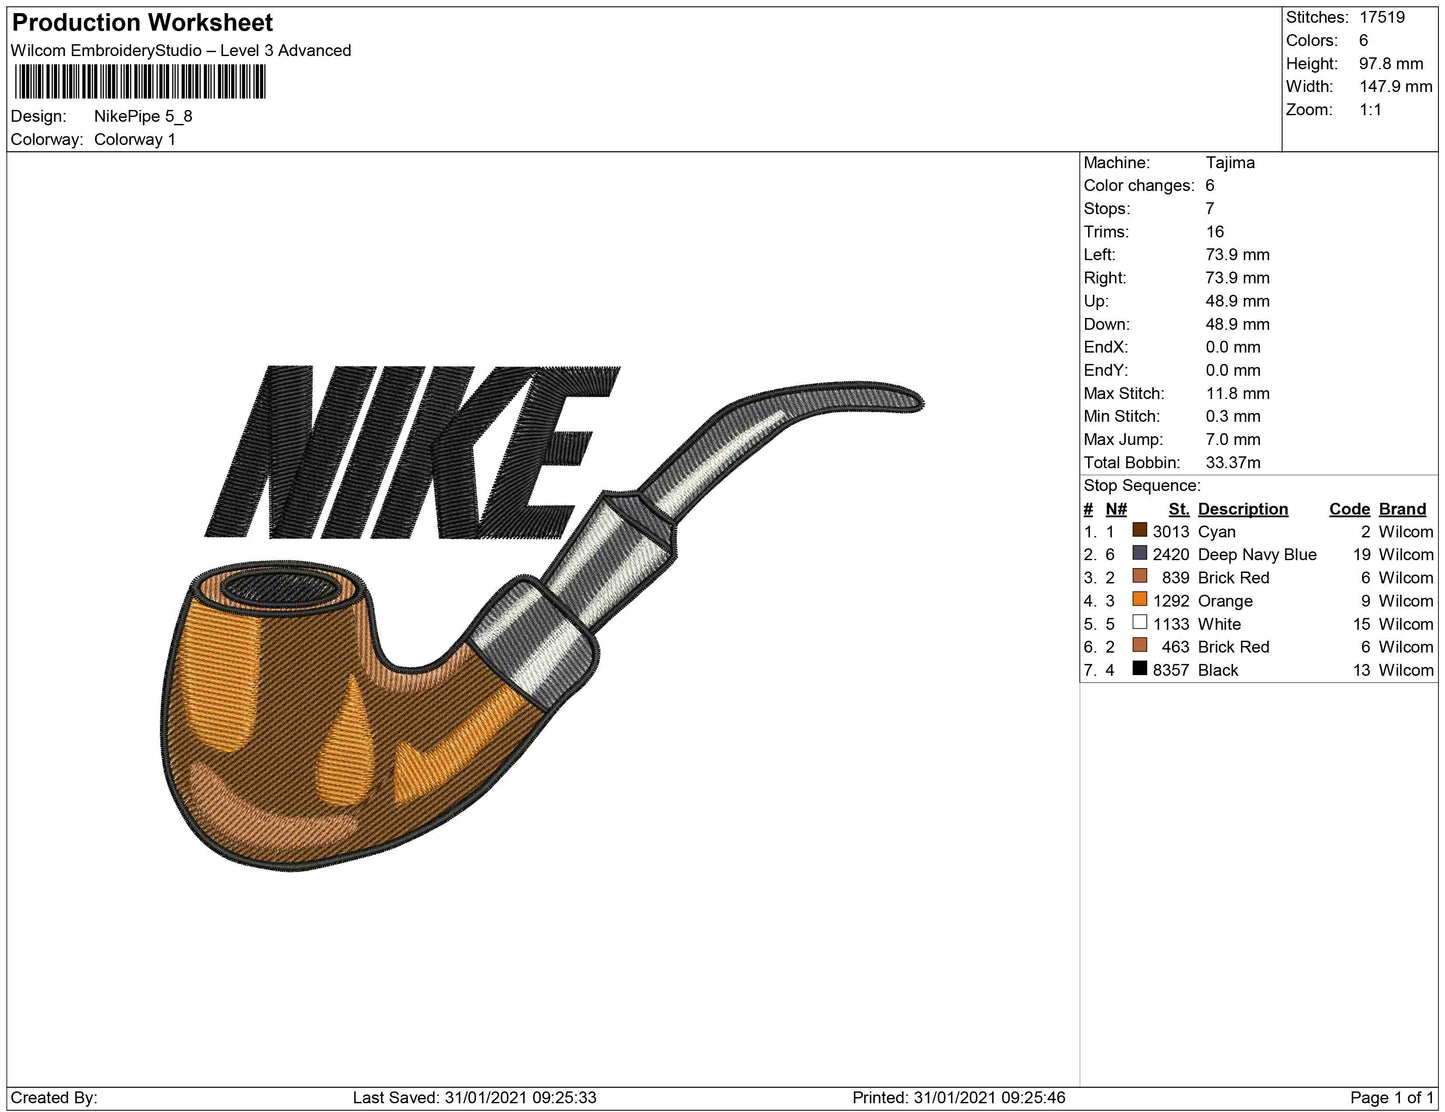Select the 'Last Saved: 31/01/2021 09:25:33' text
Image resolution: width=1445 pixels, height=1112 pixels.
[x=475, y=1097]
